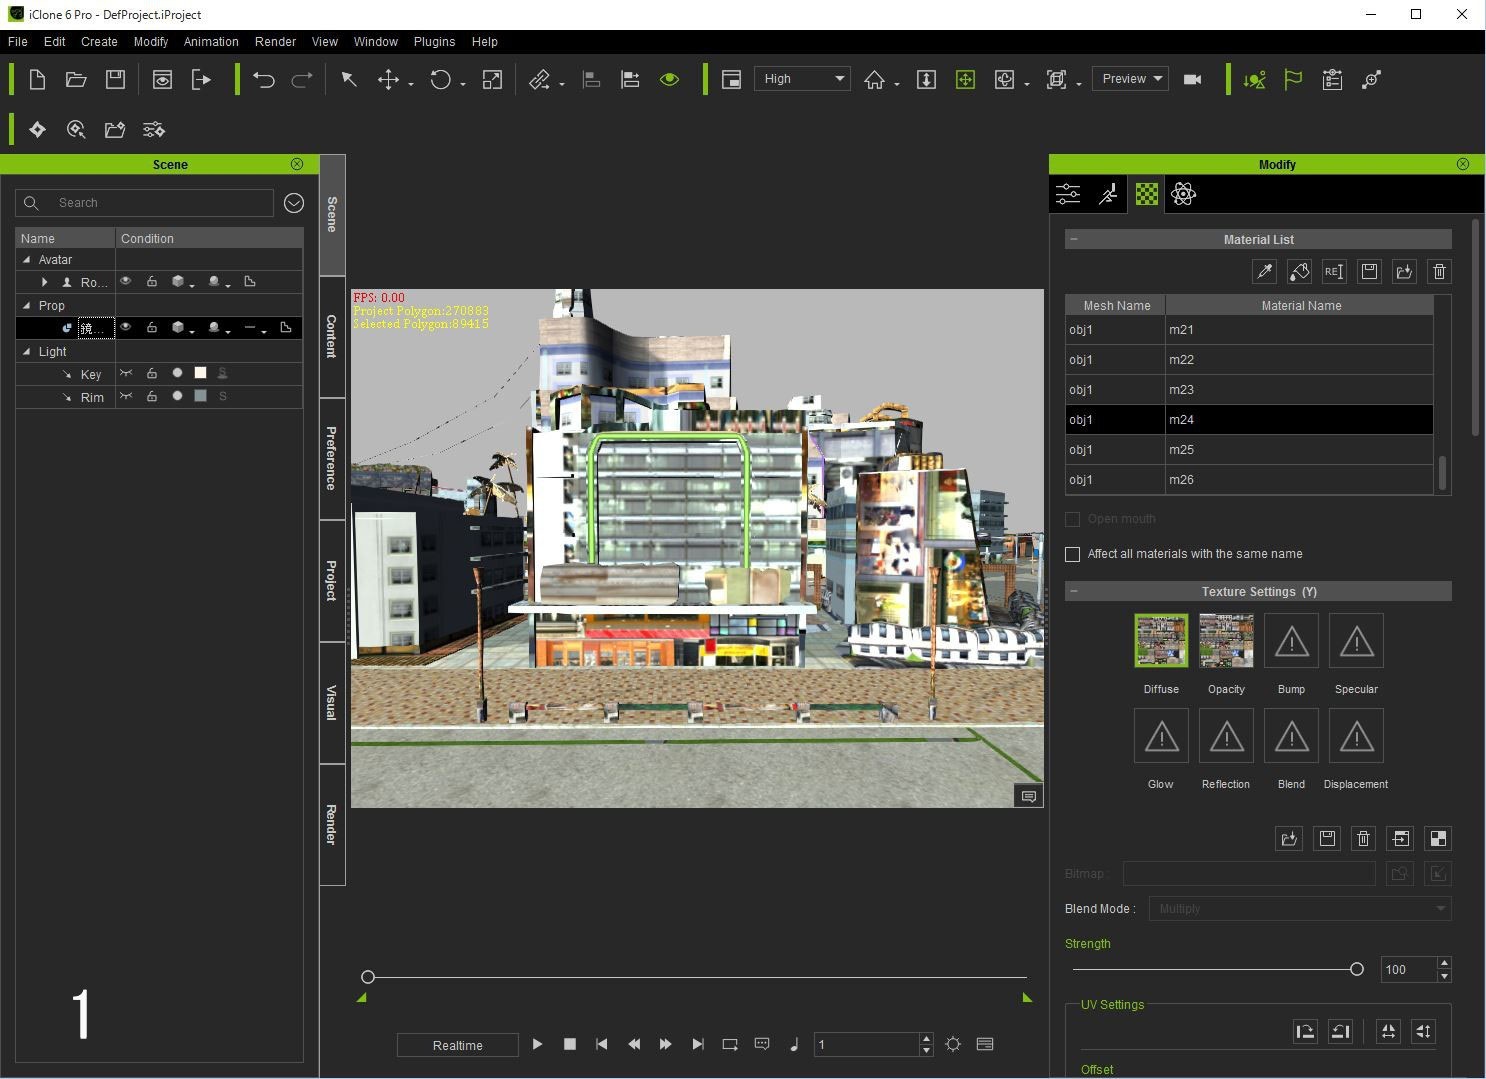Click the Scene search field
The image size is (1486, 1079).
[145, 203]
